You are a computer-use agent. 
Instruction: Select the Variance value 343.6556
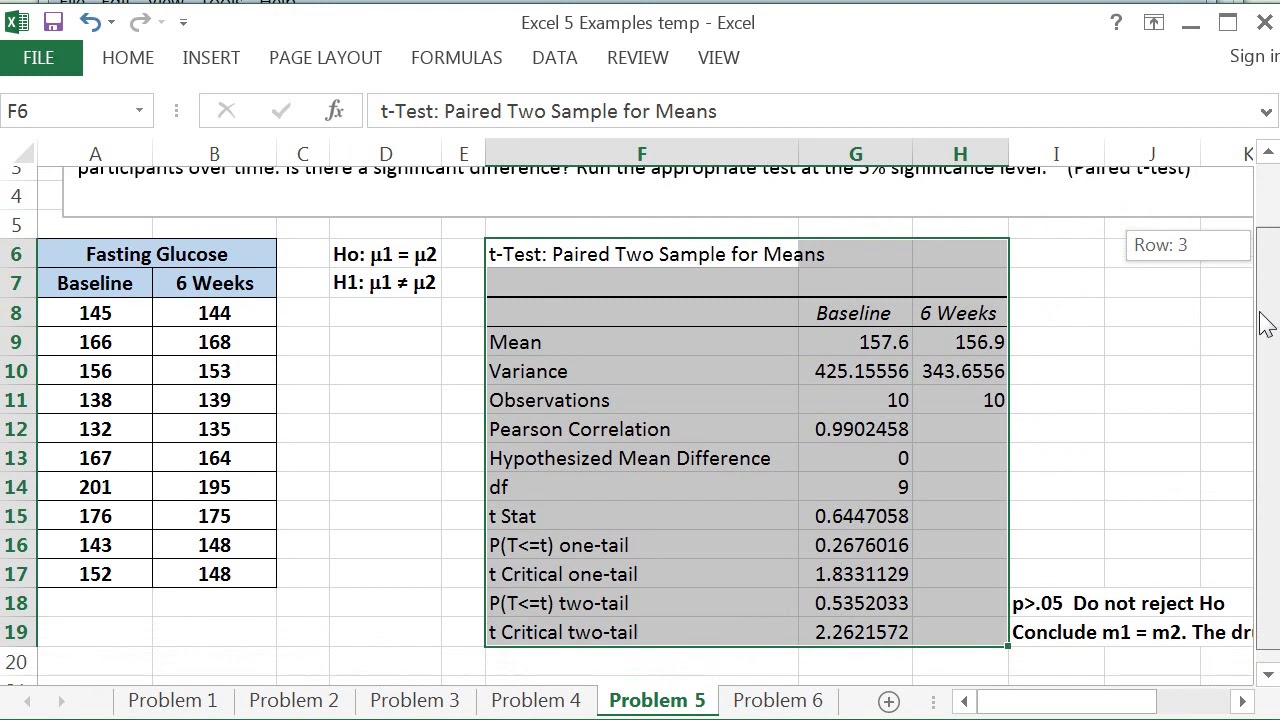[960, 371]
